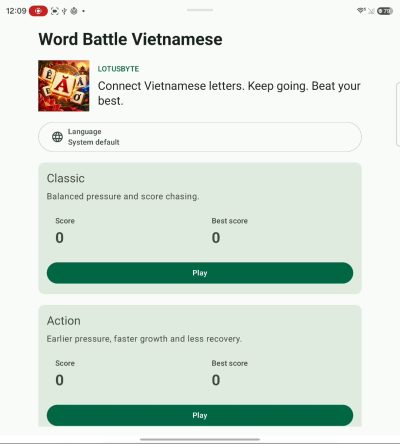Click the Word Battle Vietnamese title
The image size is (400, 444).
pyautogui.click(x=130, y=39)
